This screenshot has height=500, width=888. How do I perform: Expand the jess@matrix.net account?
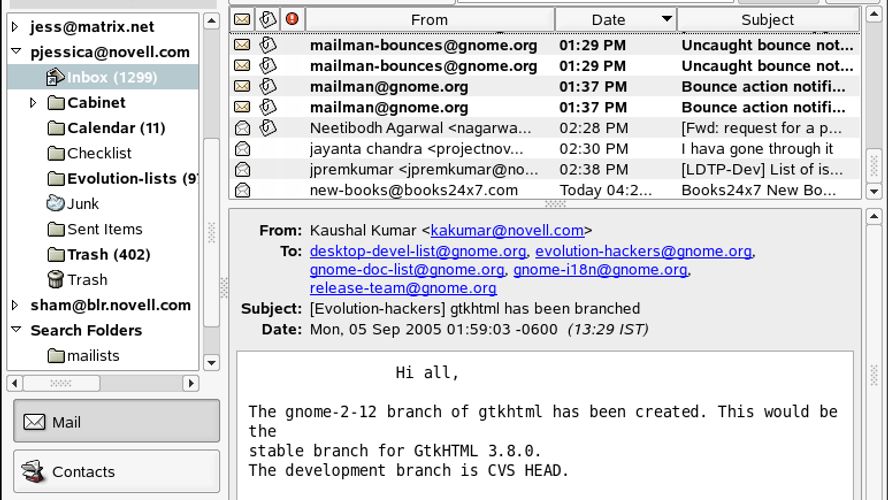pos(15,27)
